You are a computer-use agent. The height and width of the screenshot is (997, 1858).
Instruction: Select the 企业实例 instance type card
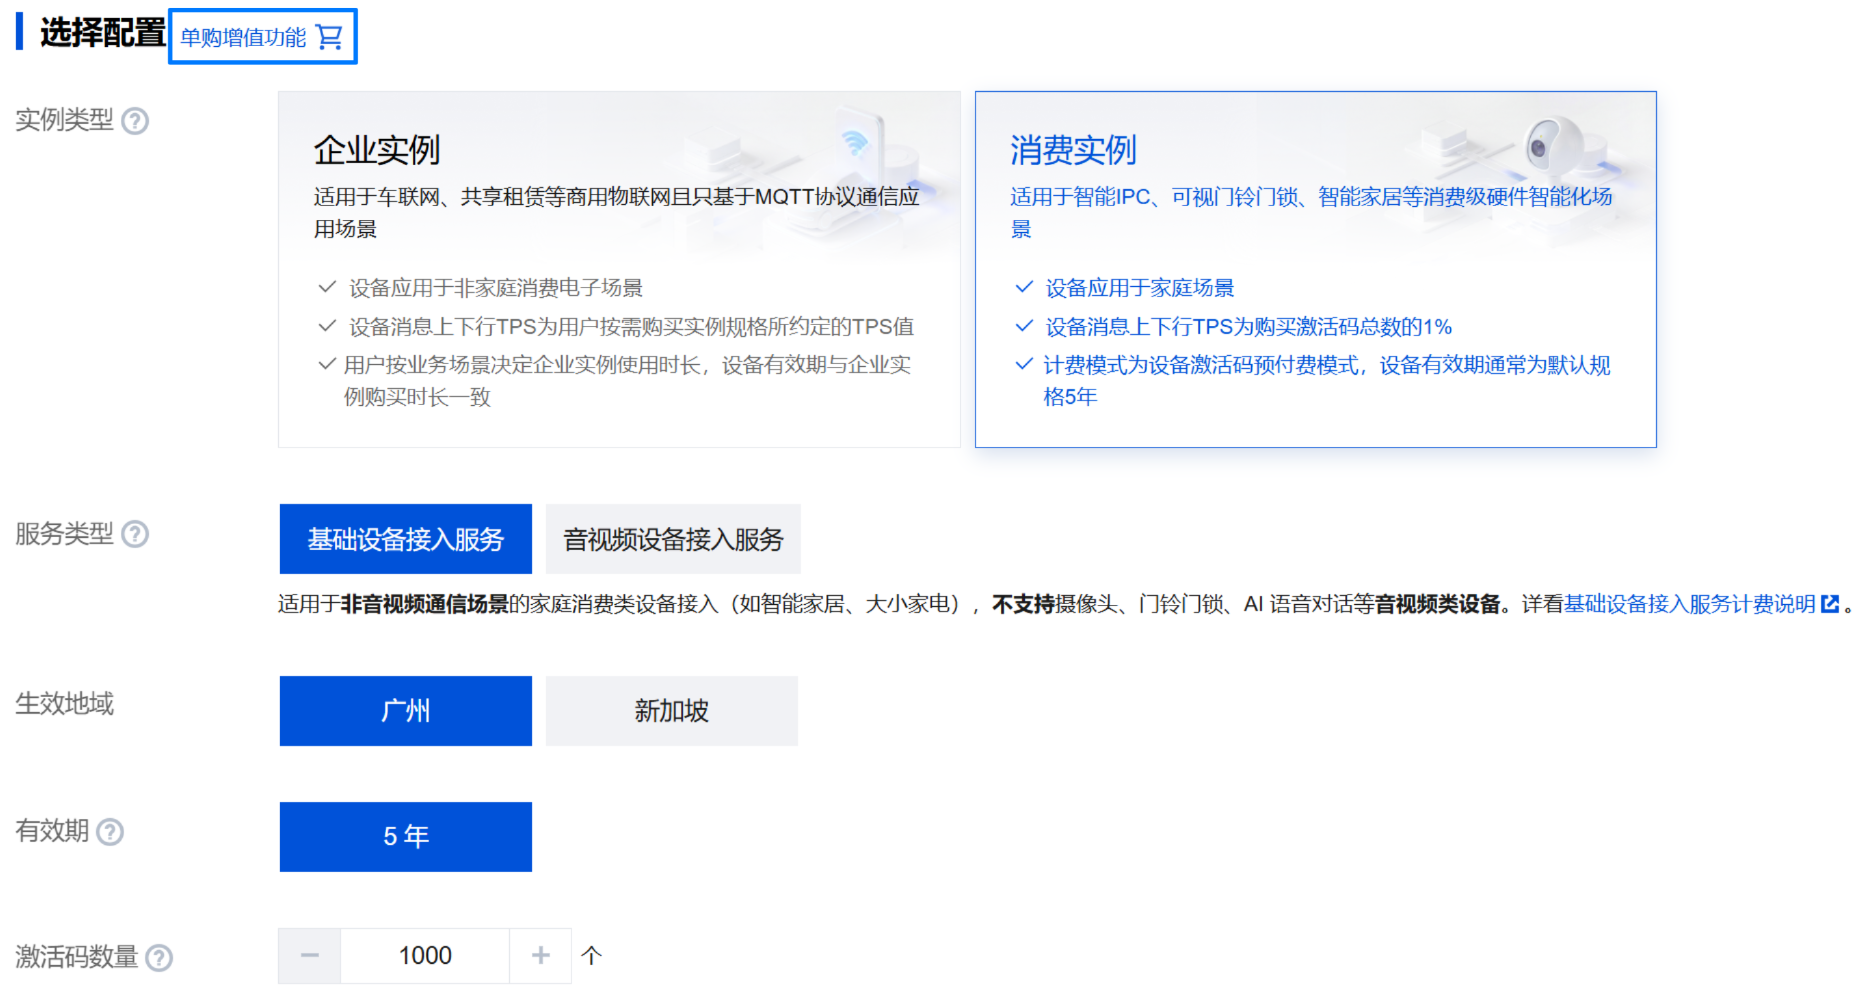(x=619, y=269)
